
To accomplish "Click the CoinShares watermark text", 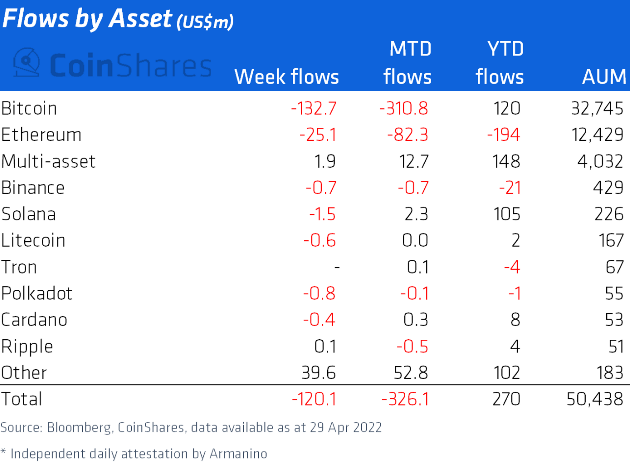I will click(131, 66).
